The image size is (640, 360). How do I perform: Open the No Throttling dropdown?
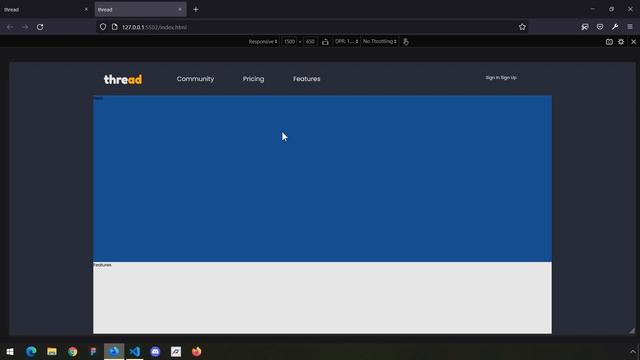[x=380, y=42]
